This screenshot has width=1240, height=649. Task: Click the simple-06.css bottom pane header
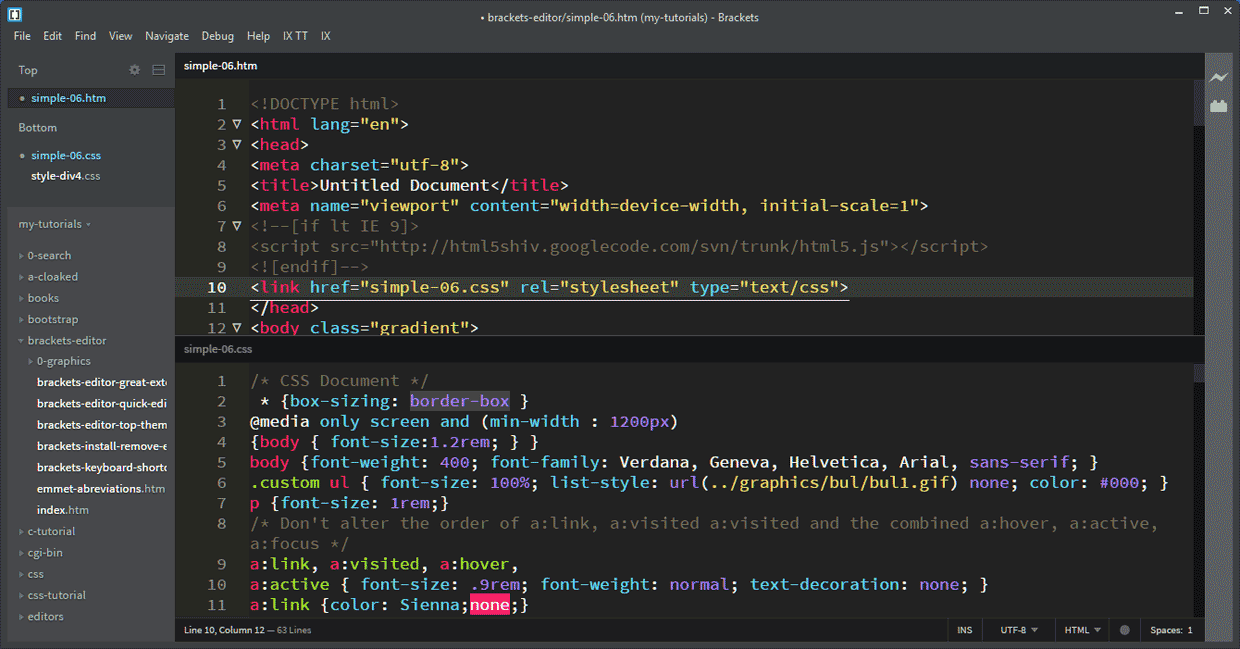tap(218, 349)
